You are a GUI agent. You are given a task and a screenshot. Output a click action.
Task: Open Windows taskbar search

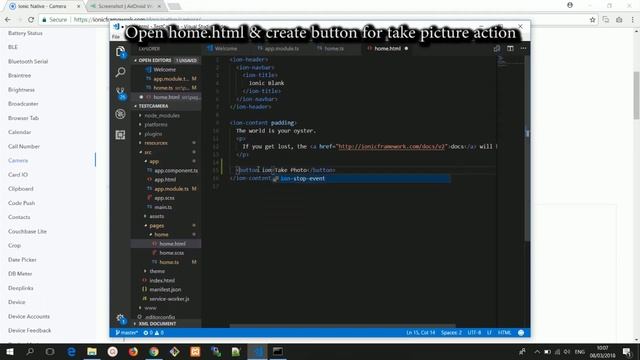30,351
